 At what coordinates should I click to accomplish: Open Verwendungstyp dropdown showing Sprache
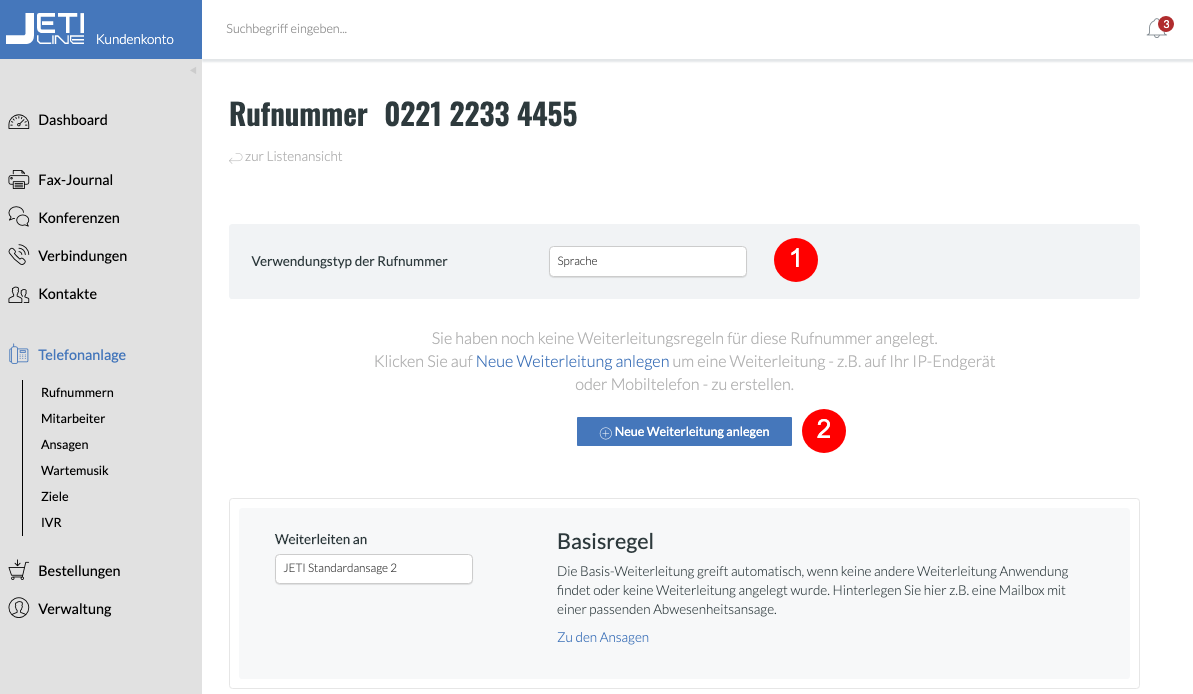pos(647,261)
